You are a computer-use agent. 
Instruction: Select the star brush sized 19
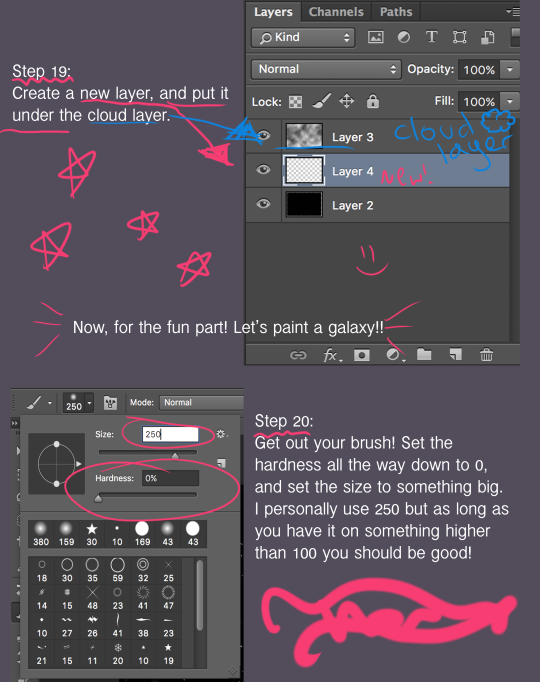click(x=168, y=654)
